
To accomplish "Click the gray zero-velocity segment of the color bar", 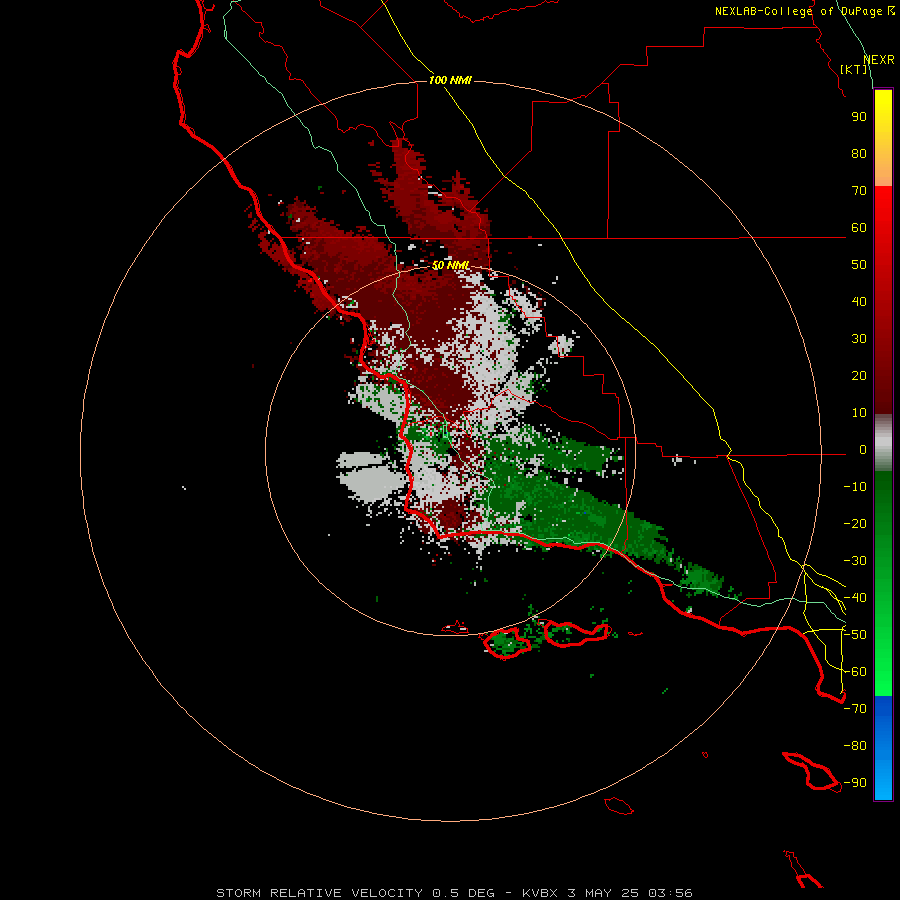I will click(883, 443).
